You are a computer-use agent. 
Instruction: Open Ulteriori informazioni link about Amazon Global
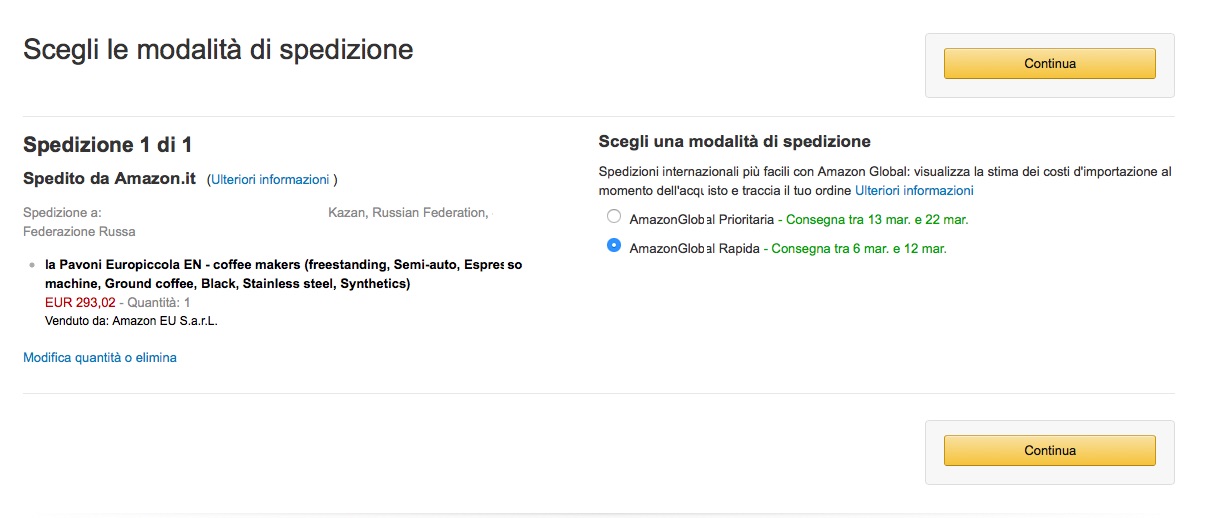point(914,190)
